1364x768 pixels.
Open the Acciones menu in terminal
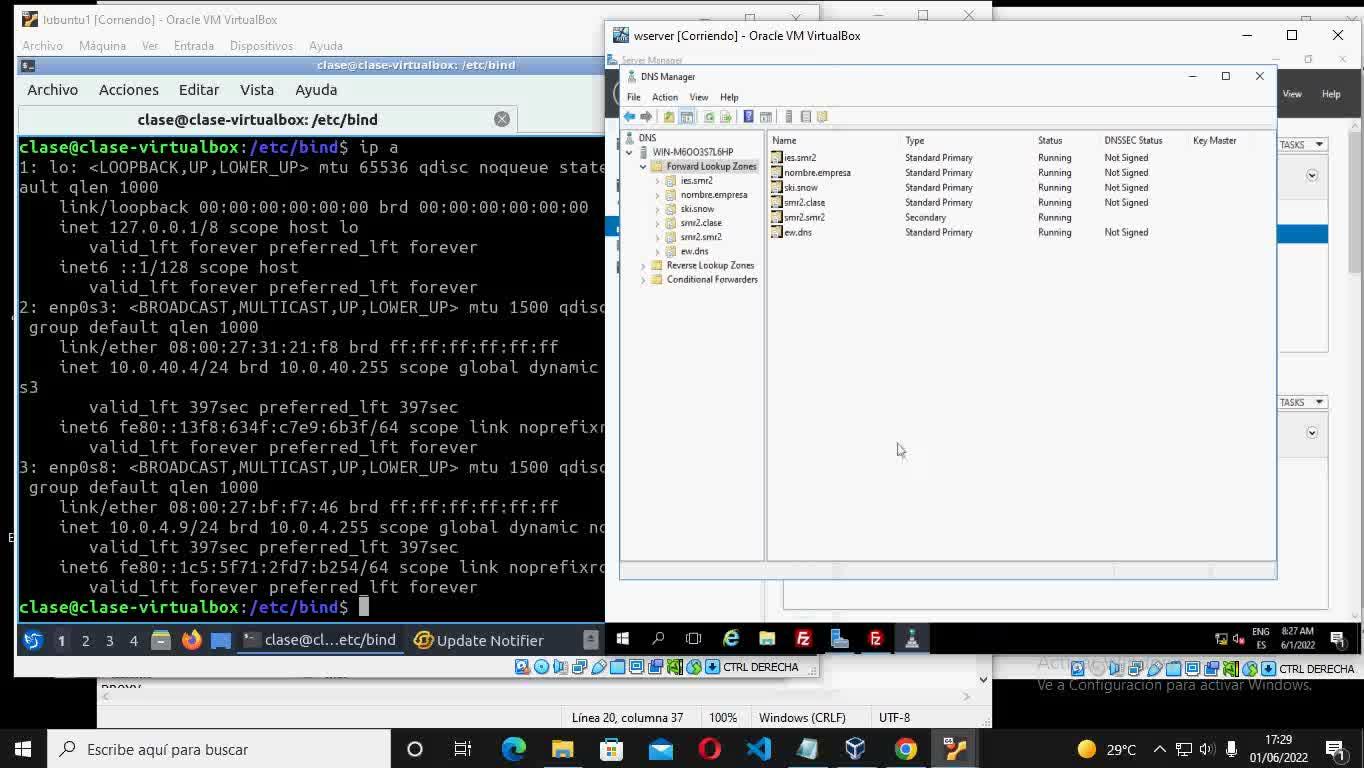(x=128, y=90)
